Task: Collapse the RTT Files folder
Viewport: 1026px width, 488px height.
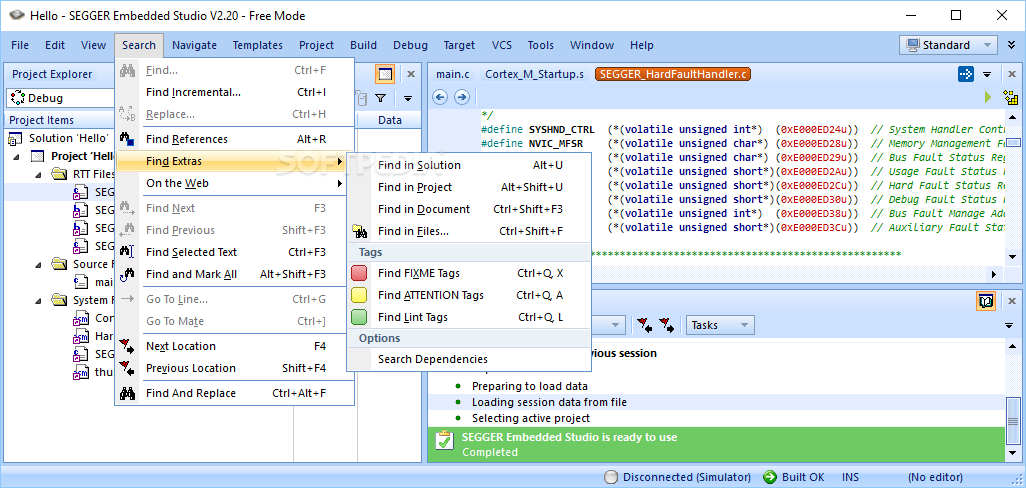Action: tap(38, 175)
